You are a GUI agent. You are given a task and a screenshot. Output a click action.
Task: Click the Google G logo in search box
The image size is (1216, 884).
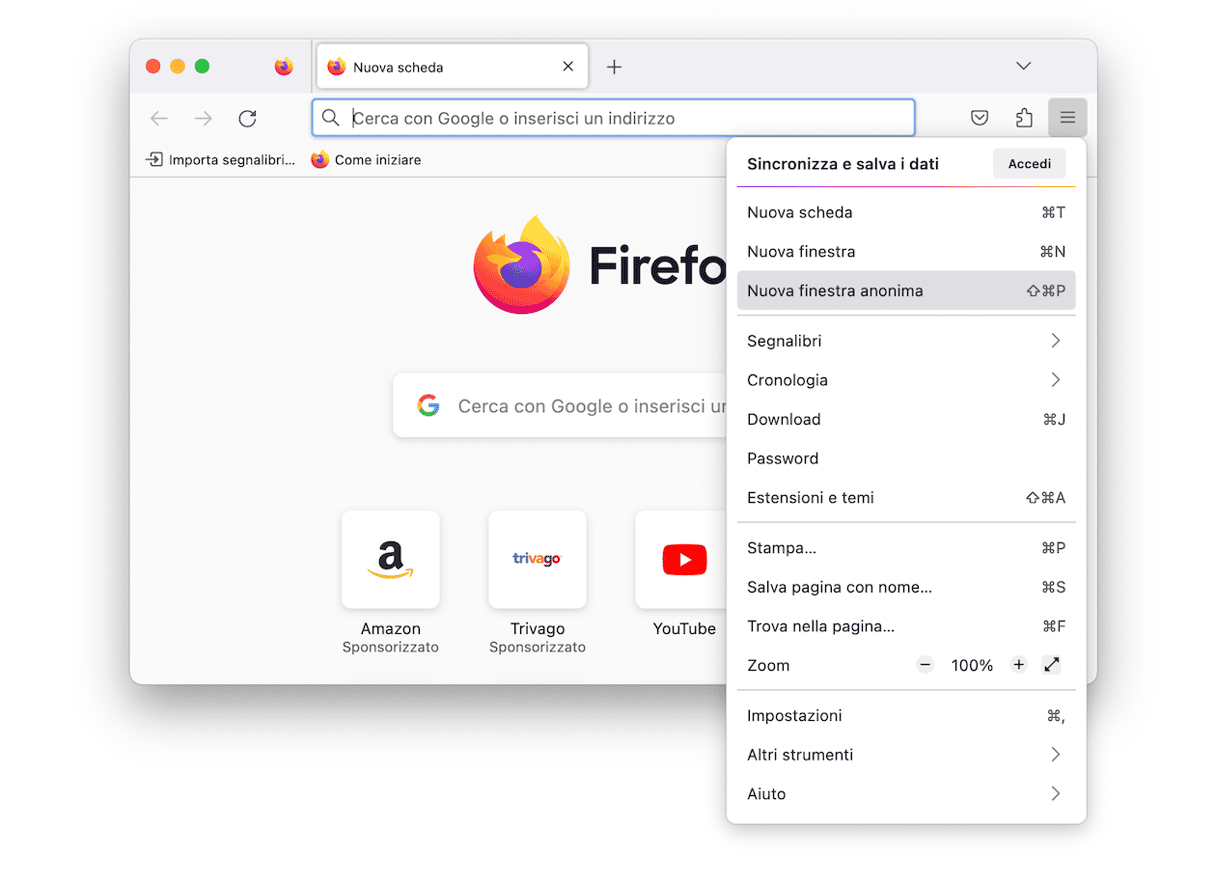click(428, 406)
